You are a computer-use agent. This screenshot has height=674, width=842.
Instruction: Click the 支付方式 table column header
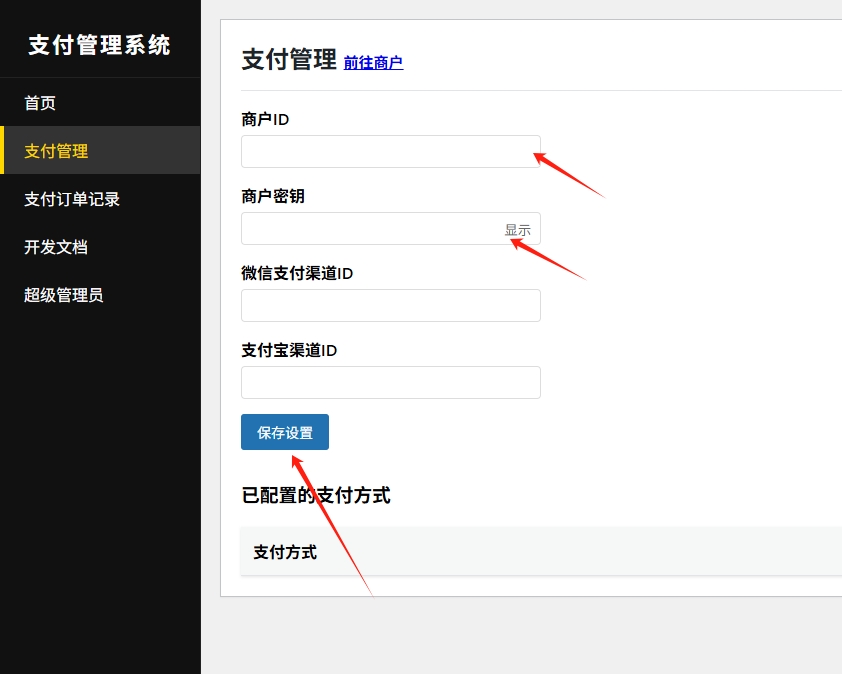pyautogui.click(x=285, y=552)
